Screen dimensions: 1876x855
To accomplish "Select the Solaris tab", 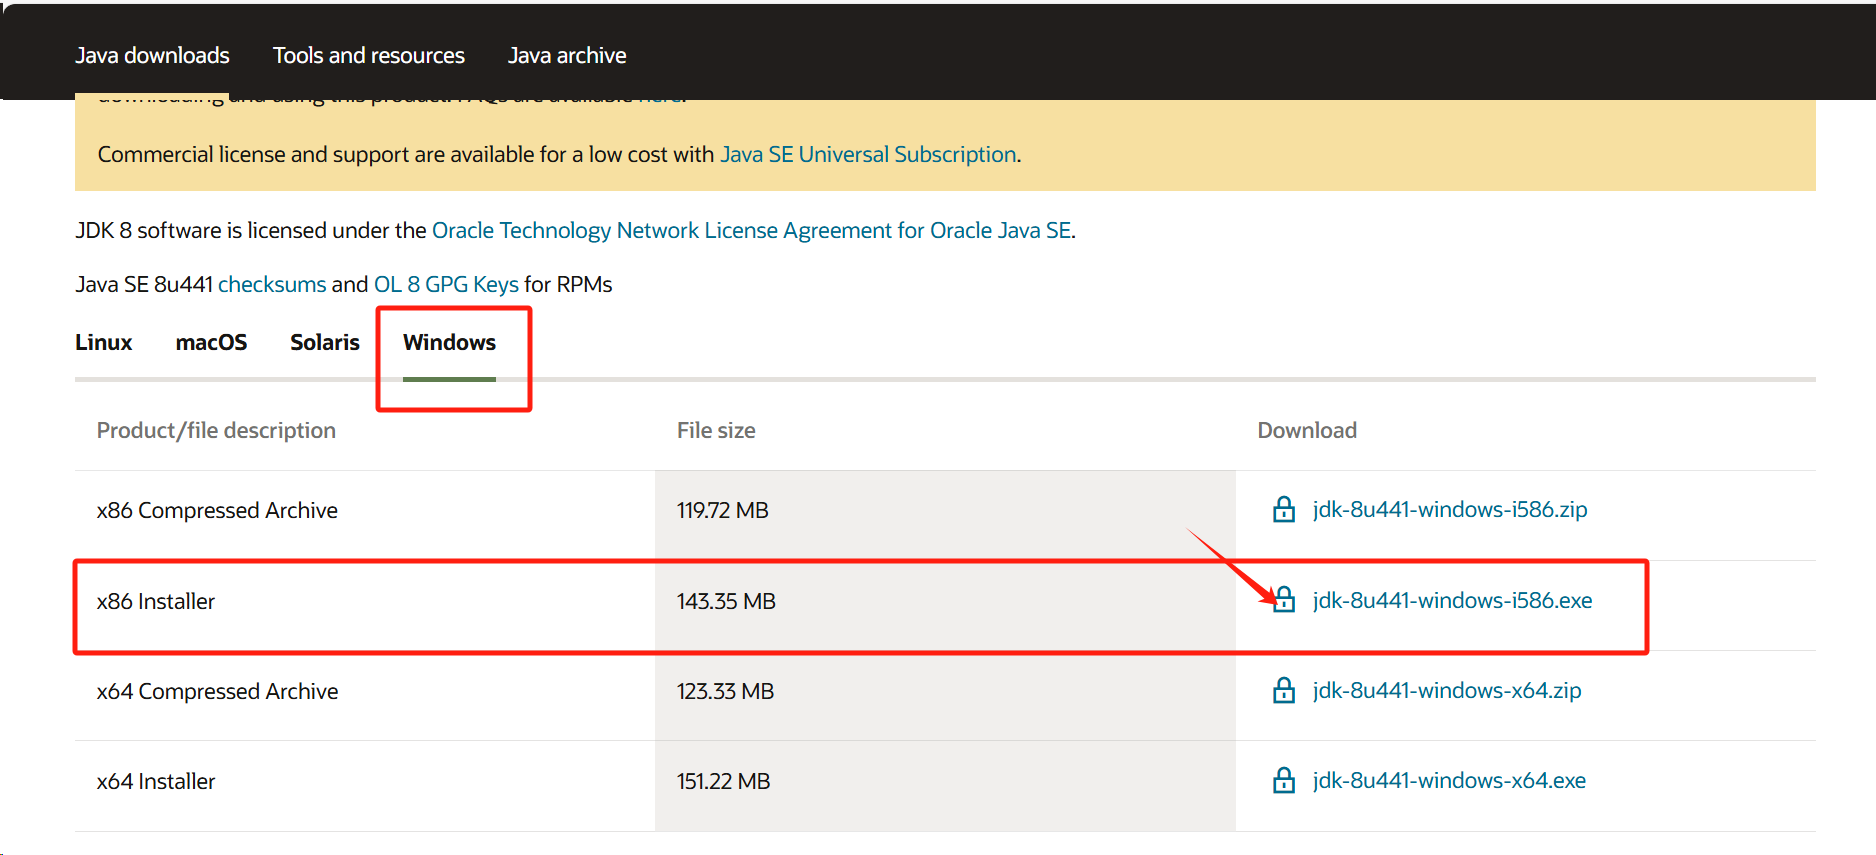I will (325, 343).
